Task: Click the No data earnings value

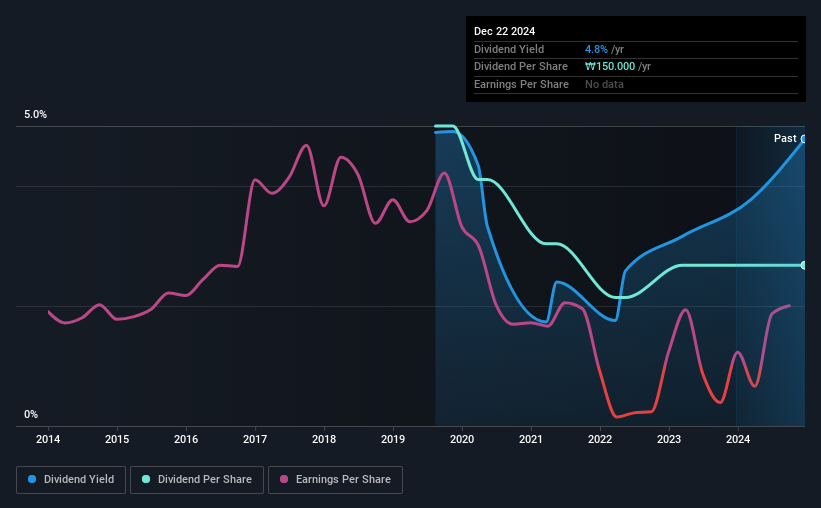Action: (x=604, y=84)
